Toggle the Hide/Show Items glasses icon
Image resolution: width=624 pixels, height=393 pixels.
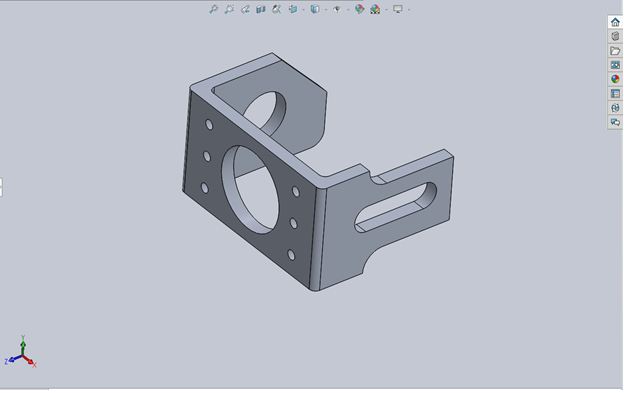coord(337,9)
